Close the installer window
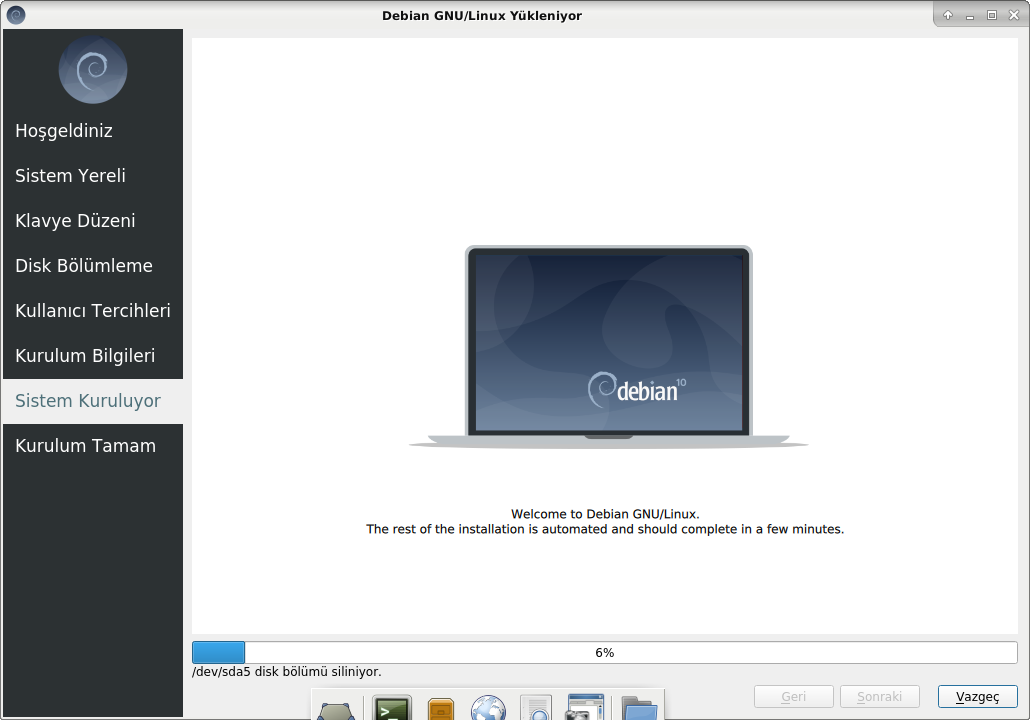This screenshot has width=1030, height=720. [1014, 15]
